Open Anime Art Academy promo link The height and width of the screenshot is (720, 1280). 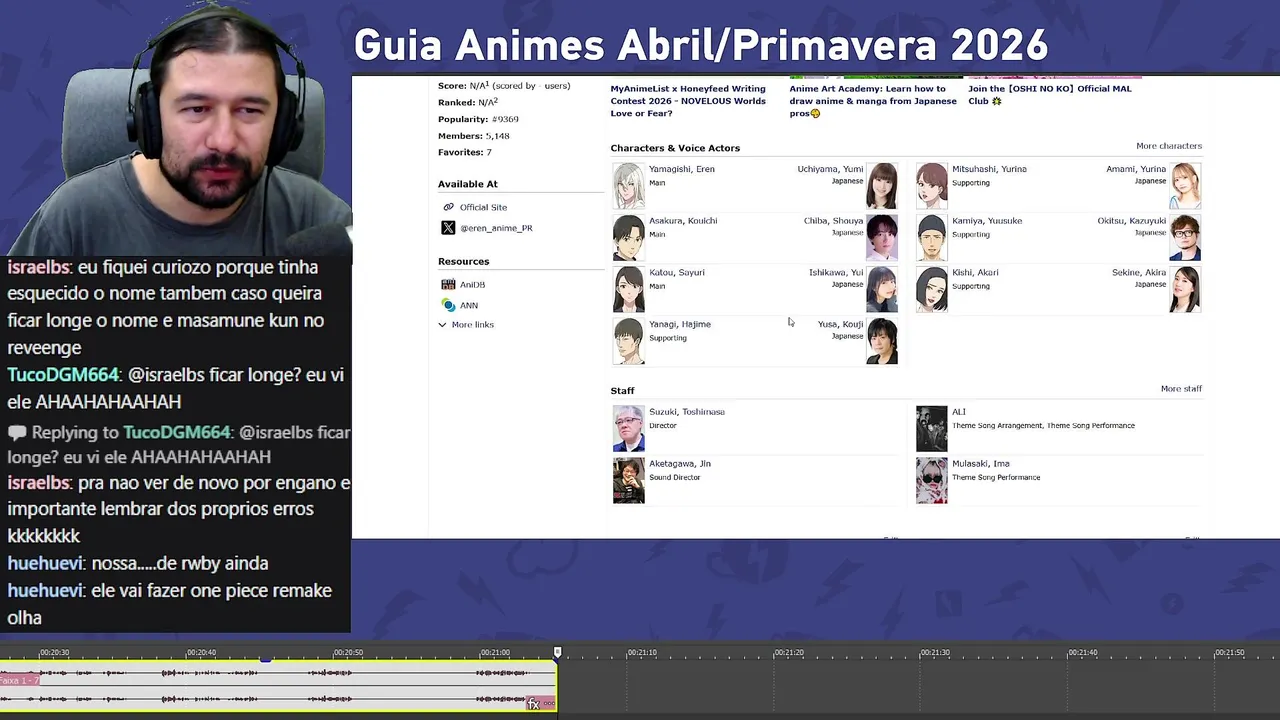point(873,101)
